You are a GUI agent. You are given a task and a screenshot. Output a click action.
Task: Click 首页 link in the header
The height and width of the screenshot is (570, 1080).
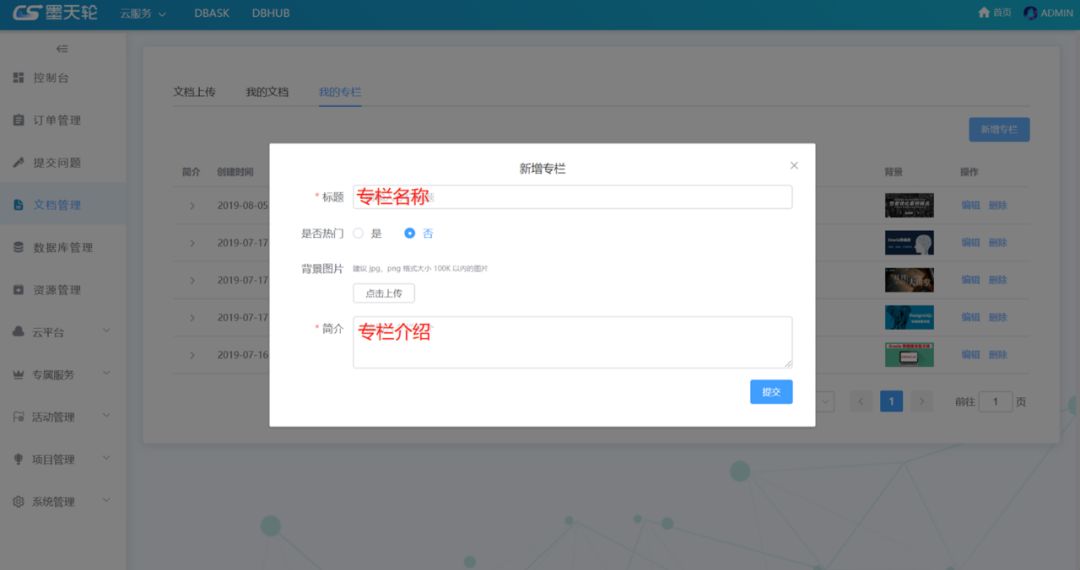(x=1001, y=12)
